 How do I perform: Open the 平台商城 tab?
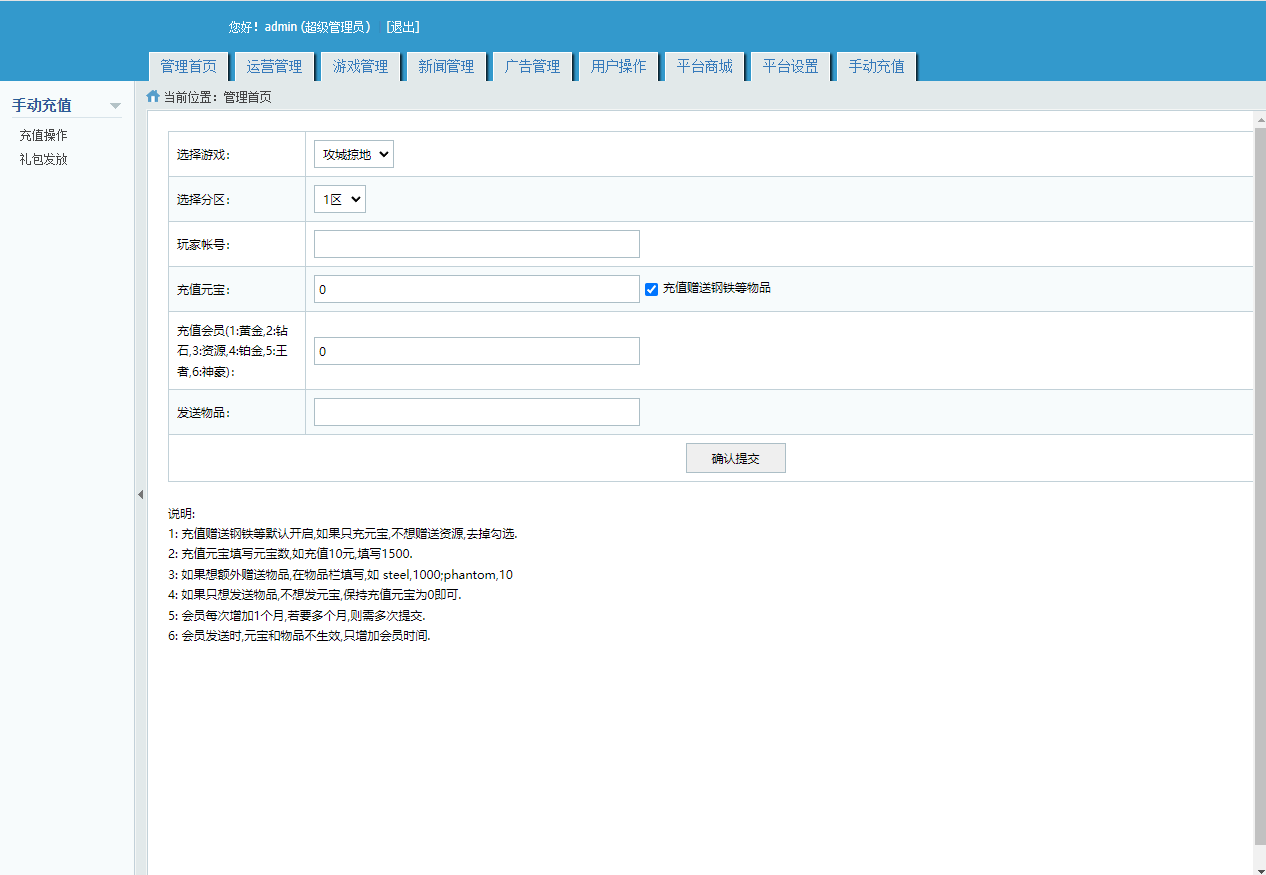704,67
